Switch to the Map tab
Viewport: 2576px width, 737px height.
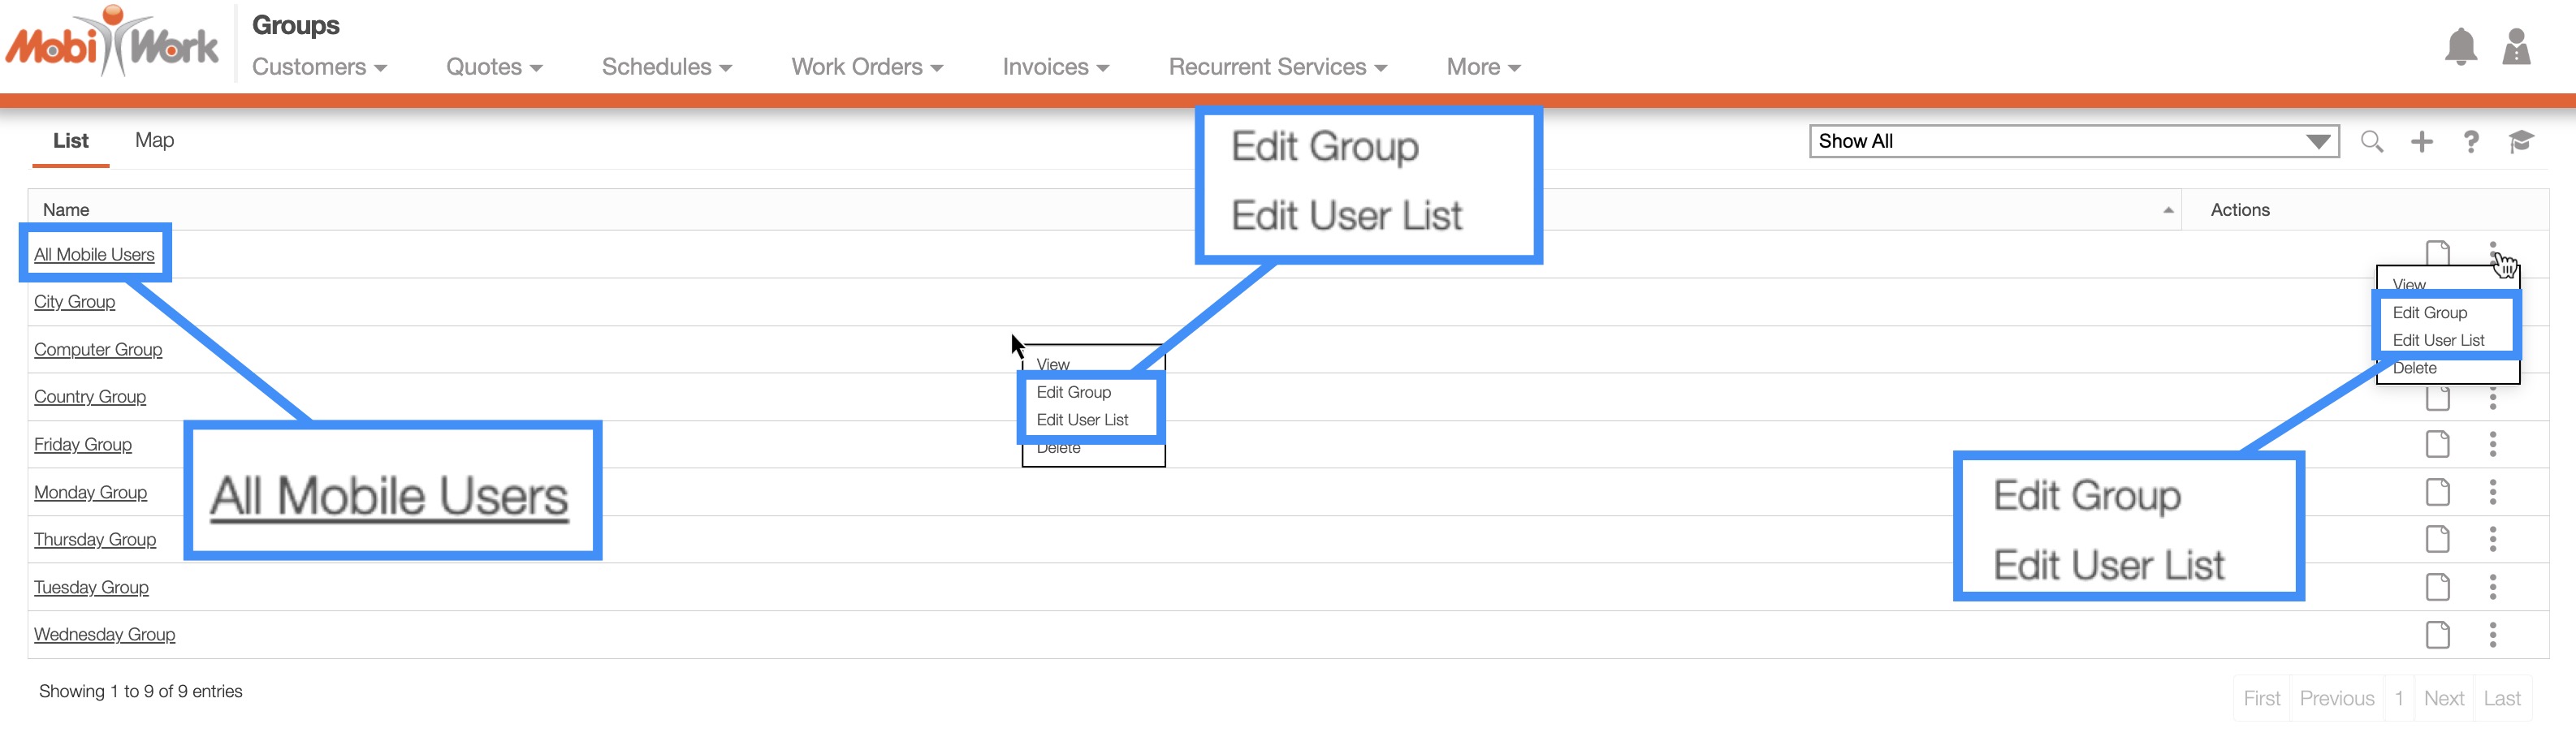coord(154,141)
